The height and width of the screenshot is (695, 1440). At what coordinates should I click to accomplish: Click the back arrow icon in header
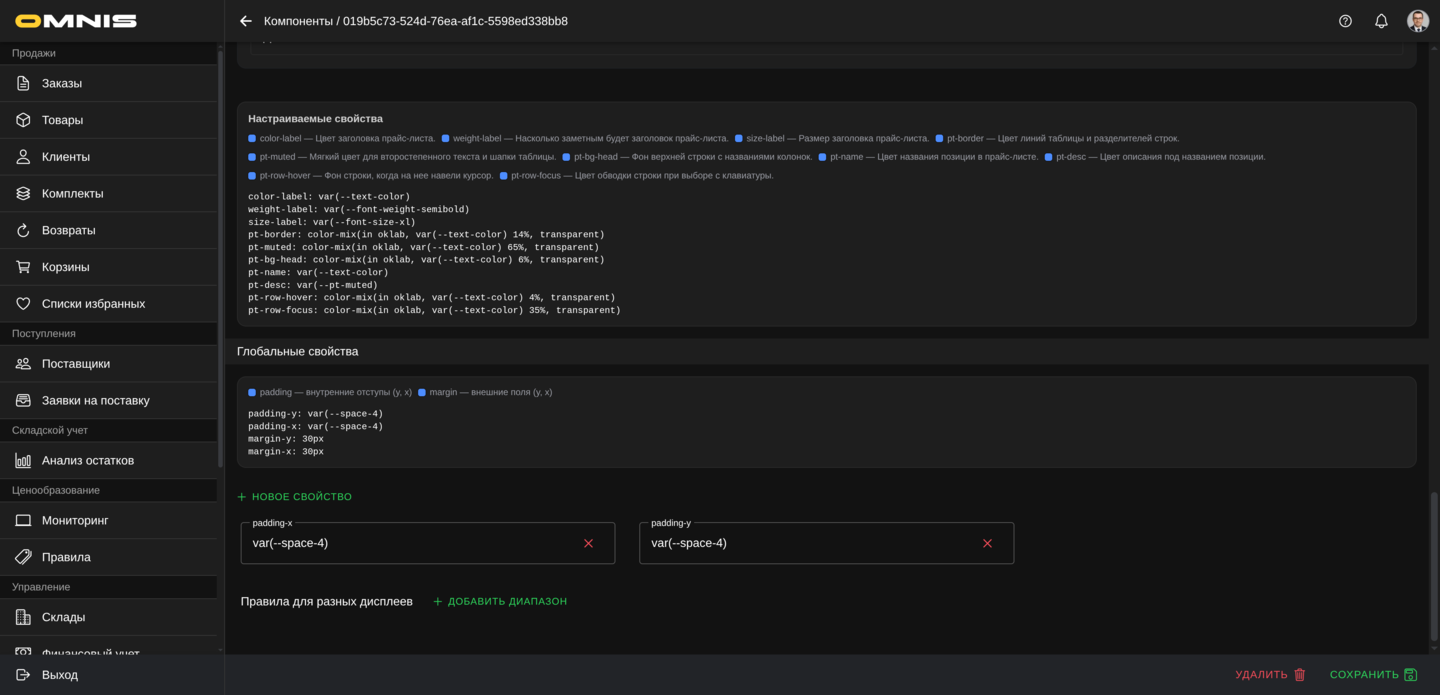(x=246, y=21)
